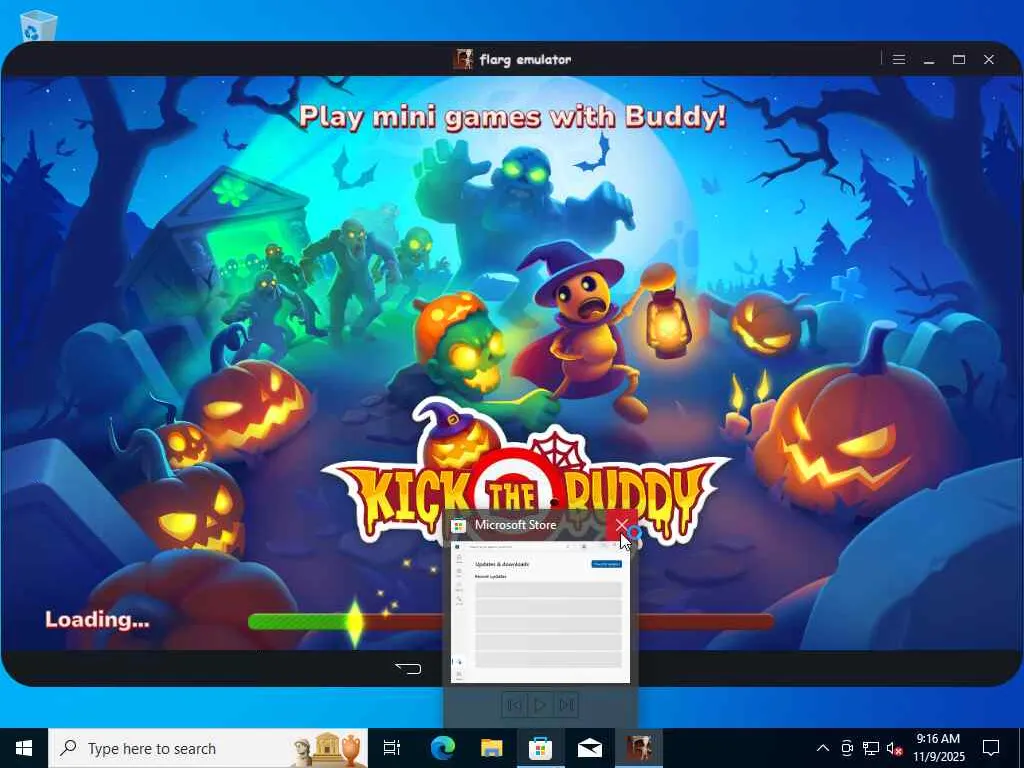Launch Microsoft Edge from the taskbar
This screenshot has height=768, width=1024.
click(x=443, y=748)
